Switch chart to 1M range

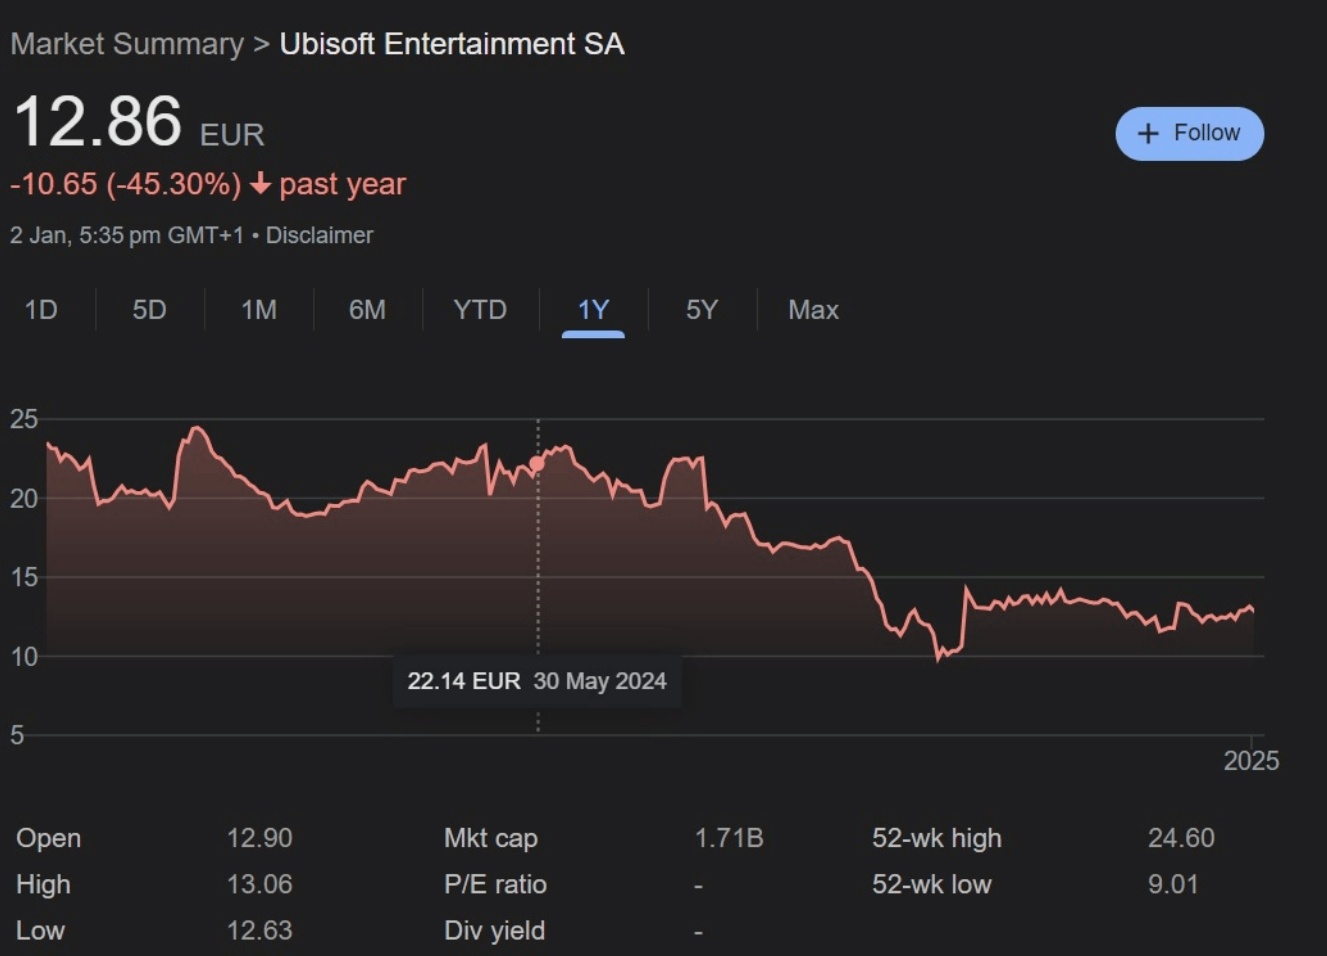(x=259, y=310)
